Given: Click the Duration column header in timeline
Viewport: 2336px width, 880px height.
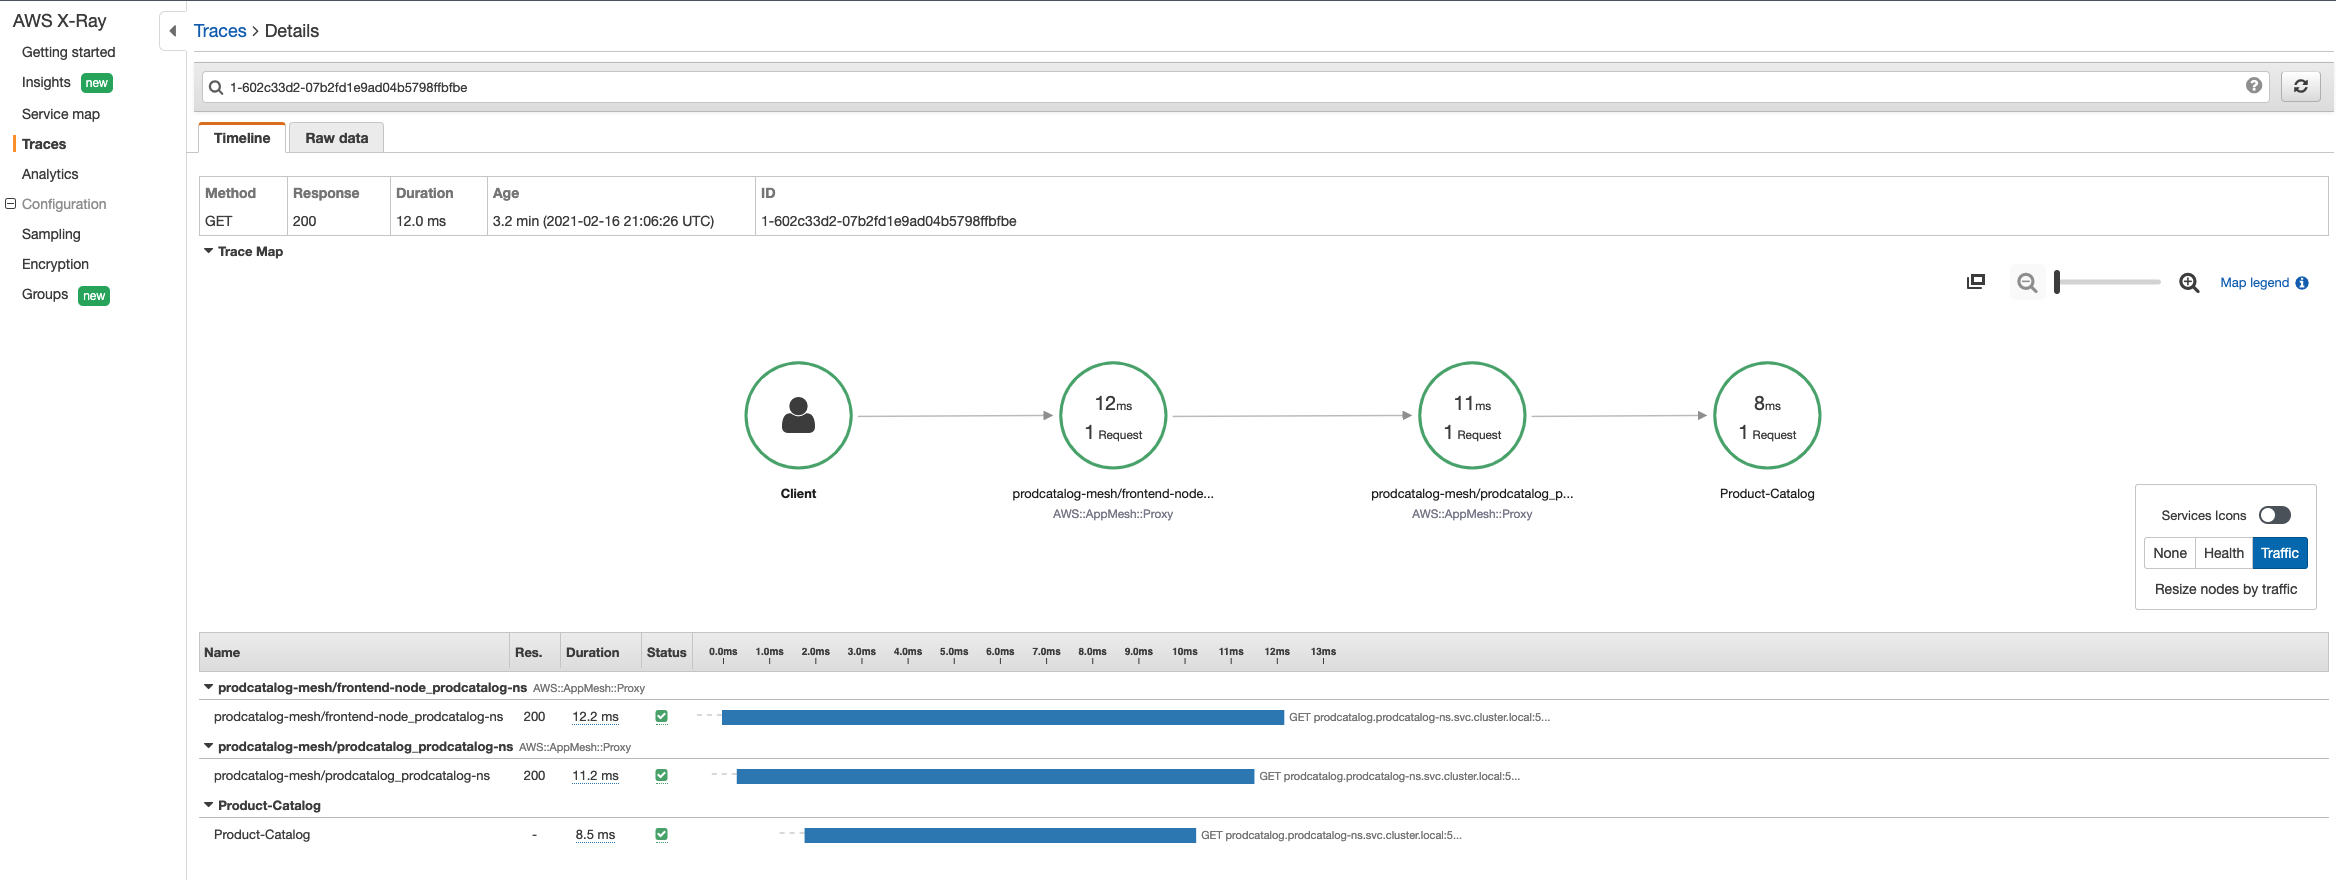Looking at the screenshot, I should pos(592,652).
